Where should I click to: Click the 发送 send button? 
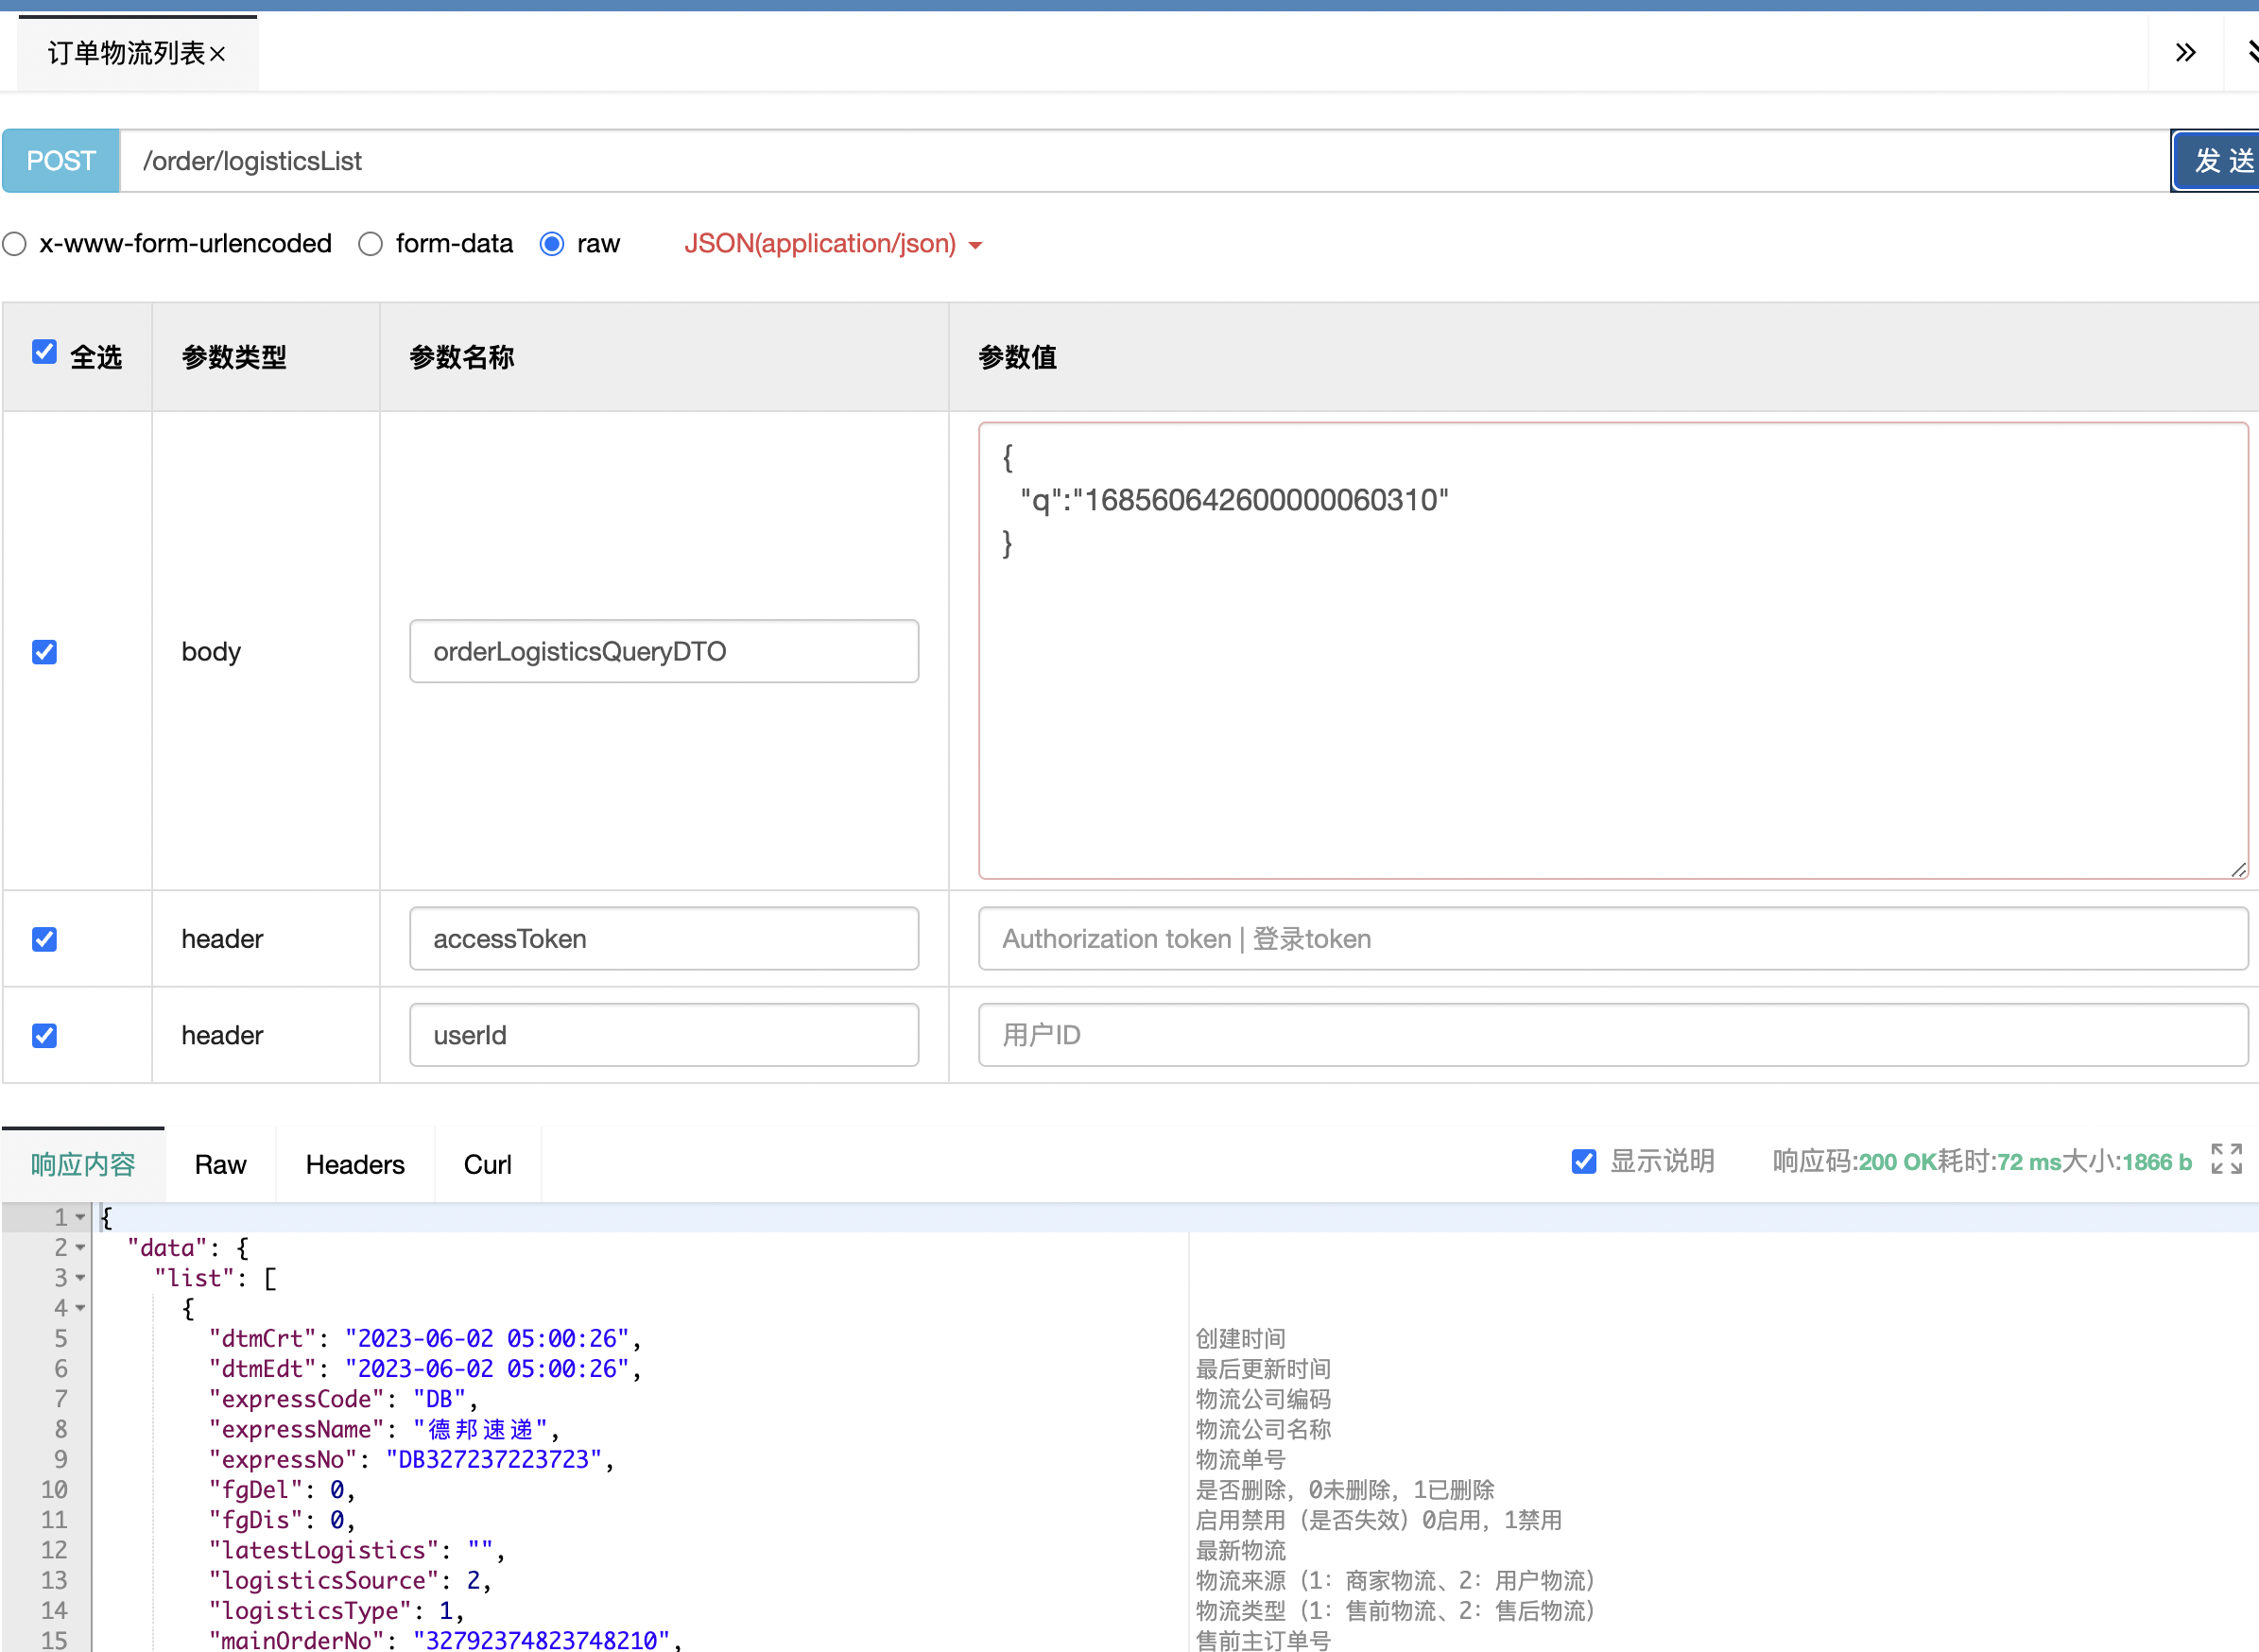click(x=2215, y=161)
